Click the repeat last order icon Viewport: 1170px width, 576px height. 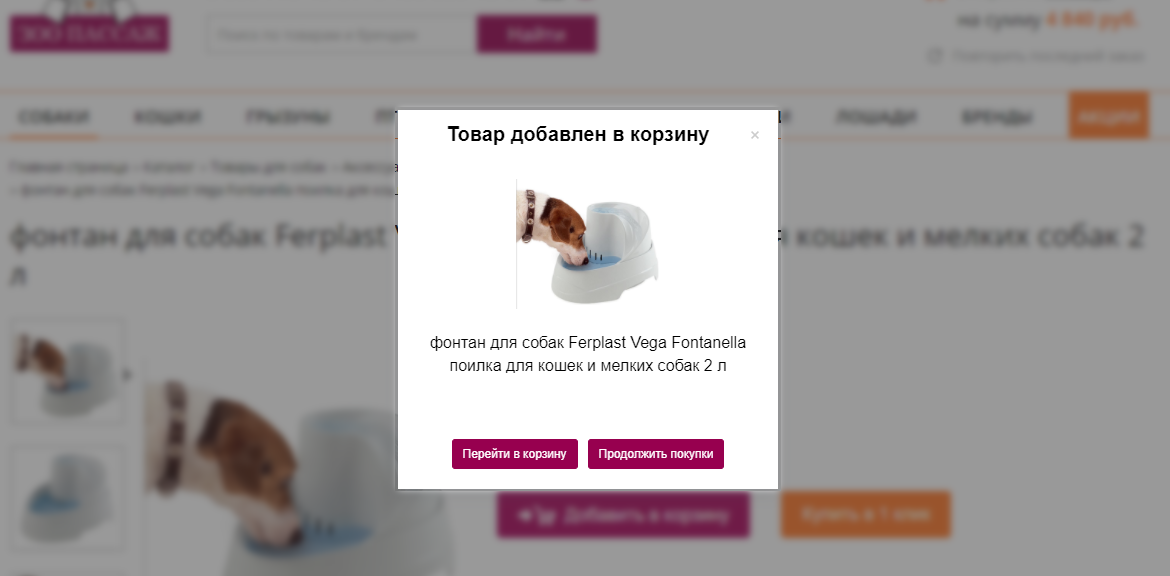(935, 56)
